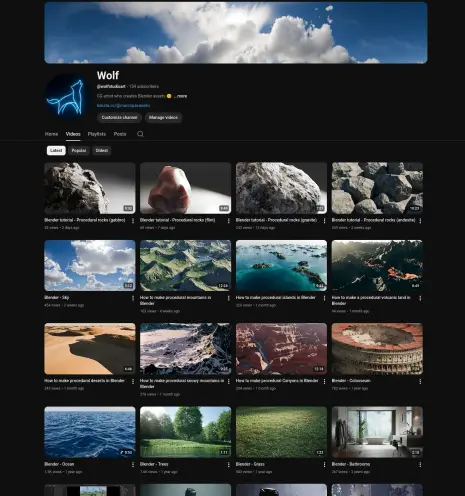
Task: Open options menu for Procedural rocks (andesite) video
Action: [420, 221]
